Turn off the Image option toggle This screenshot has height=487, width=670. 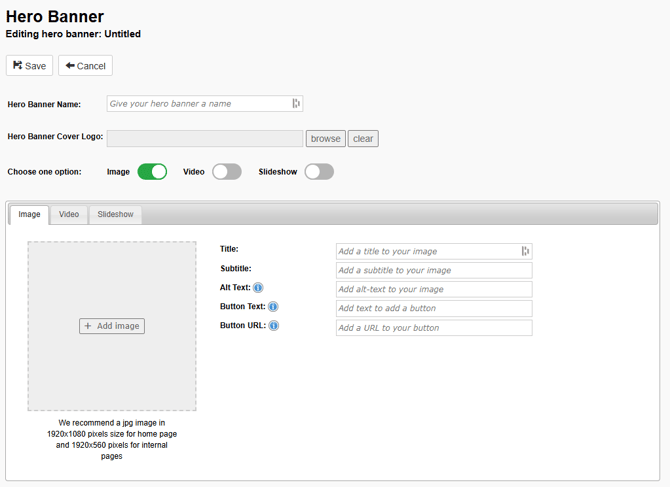point(152,172)
